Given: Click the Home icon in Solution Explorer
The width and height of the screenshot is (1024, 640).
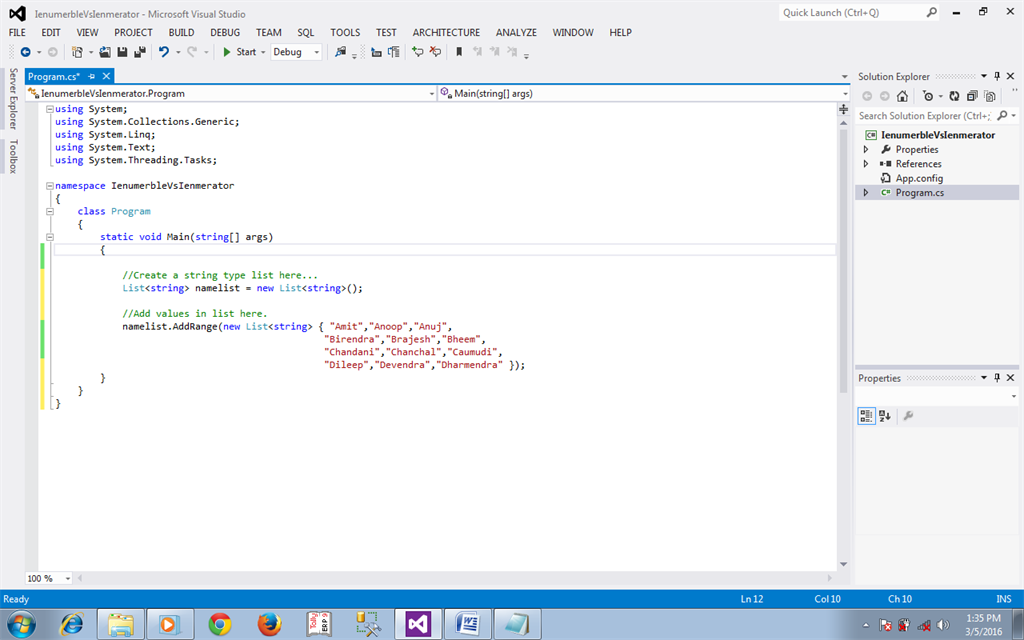Looking at the screenshot, I should pyautogui.click(x=902, y=95).
